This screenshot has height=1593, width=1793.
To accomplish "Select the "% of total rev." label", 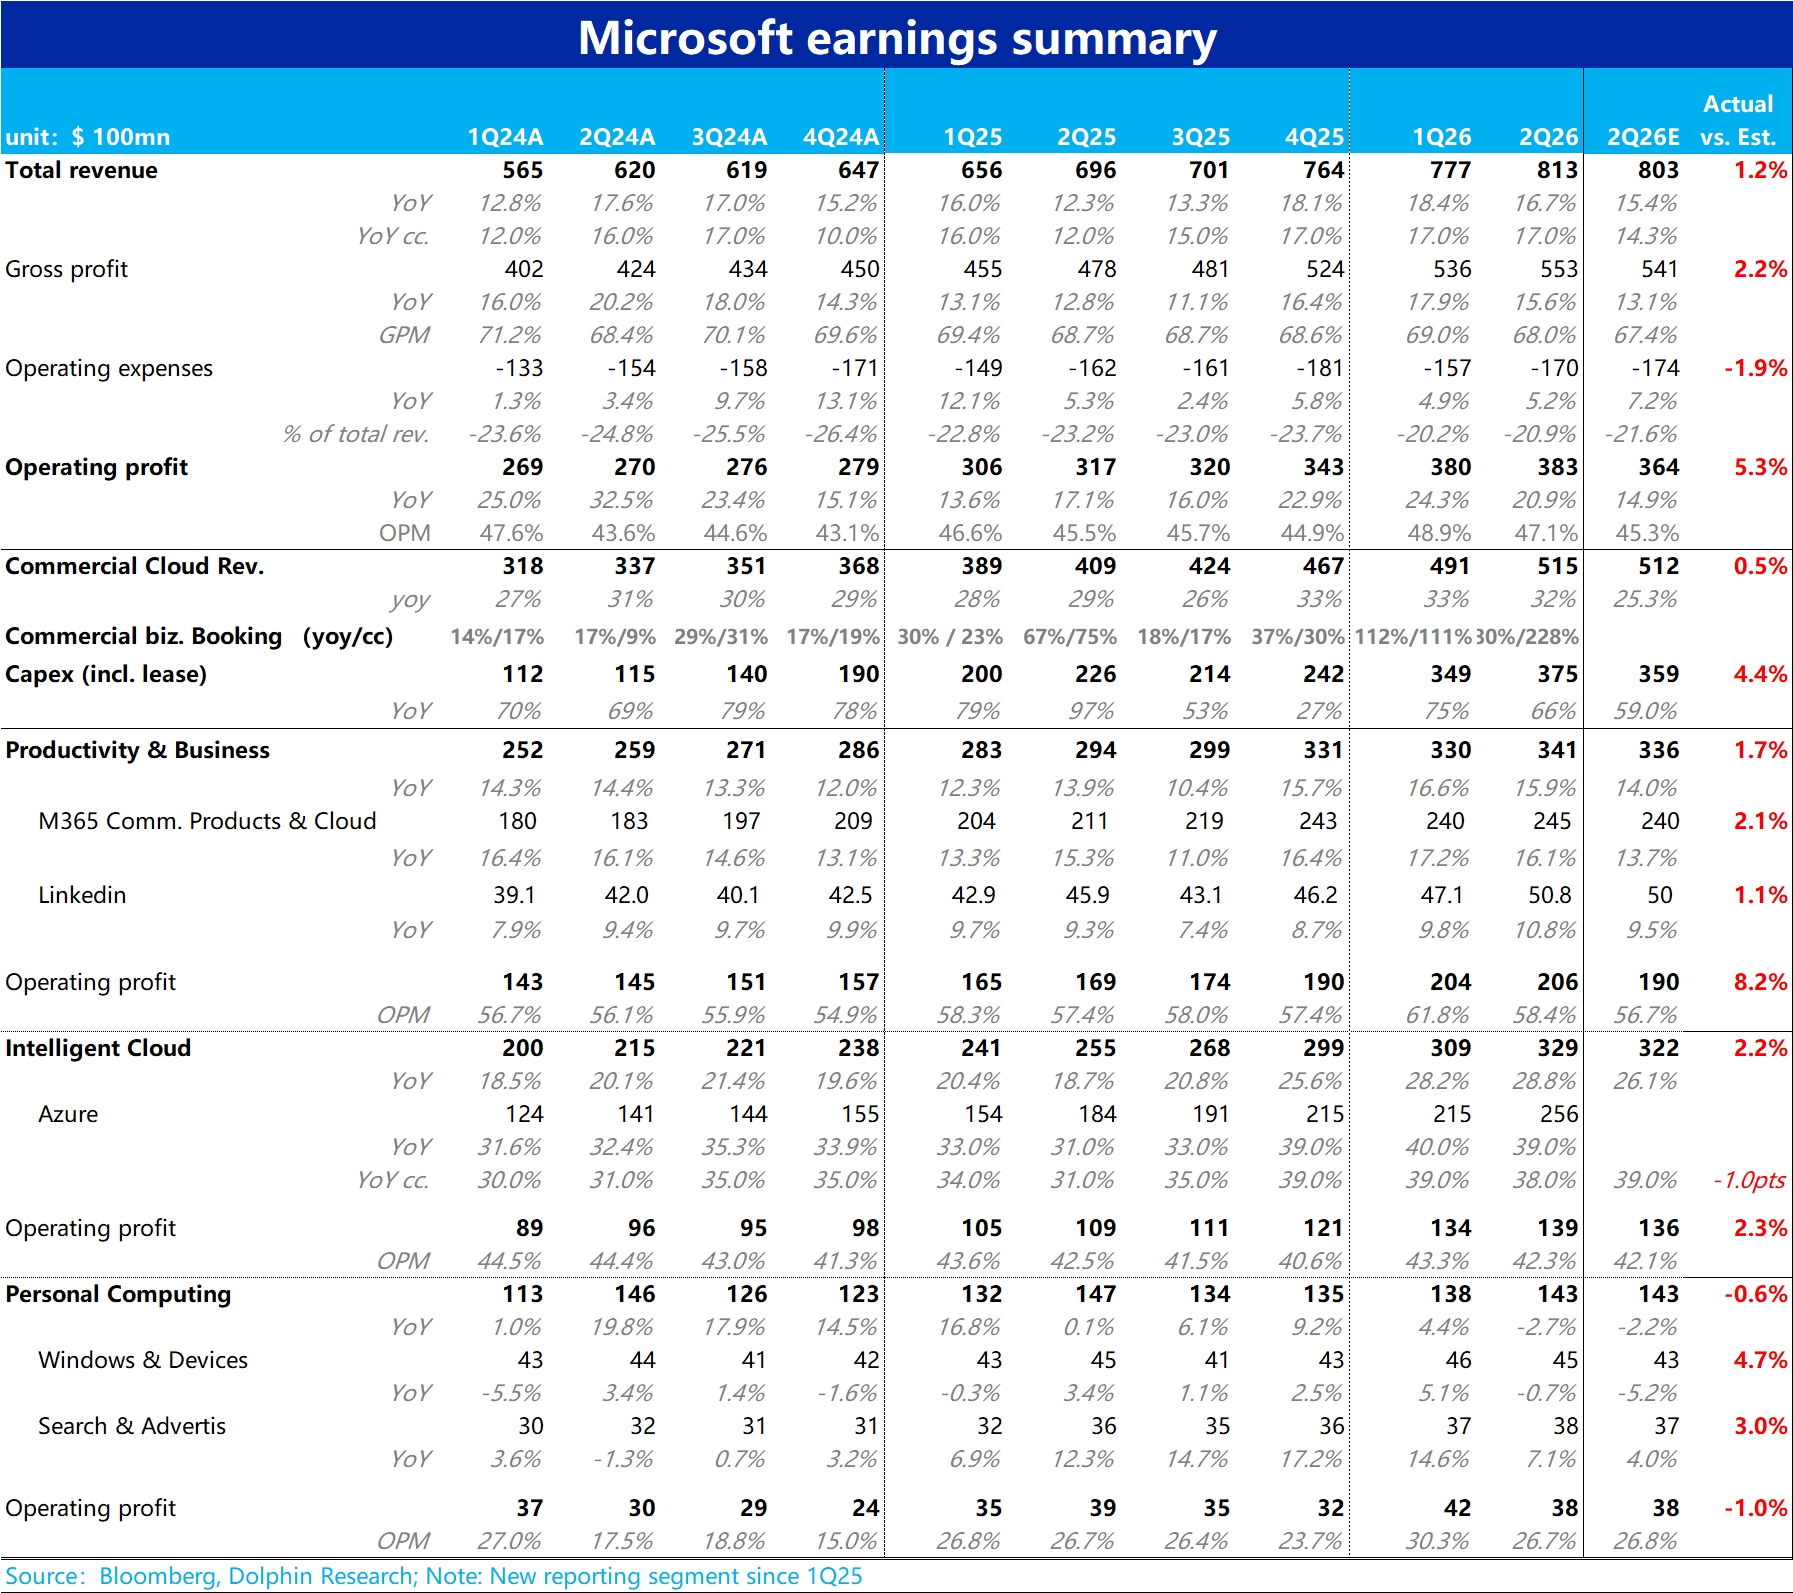I will pyautogui.click(x=356, y=434).
